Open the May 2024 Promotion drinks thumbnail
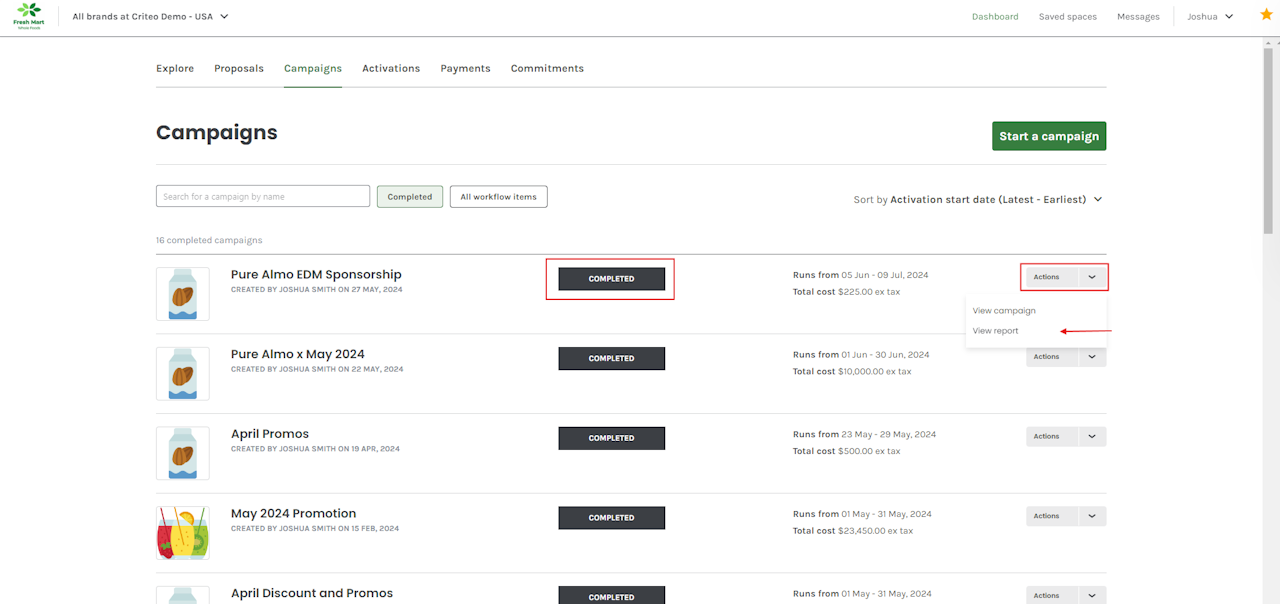 183,533
